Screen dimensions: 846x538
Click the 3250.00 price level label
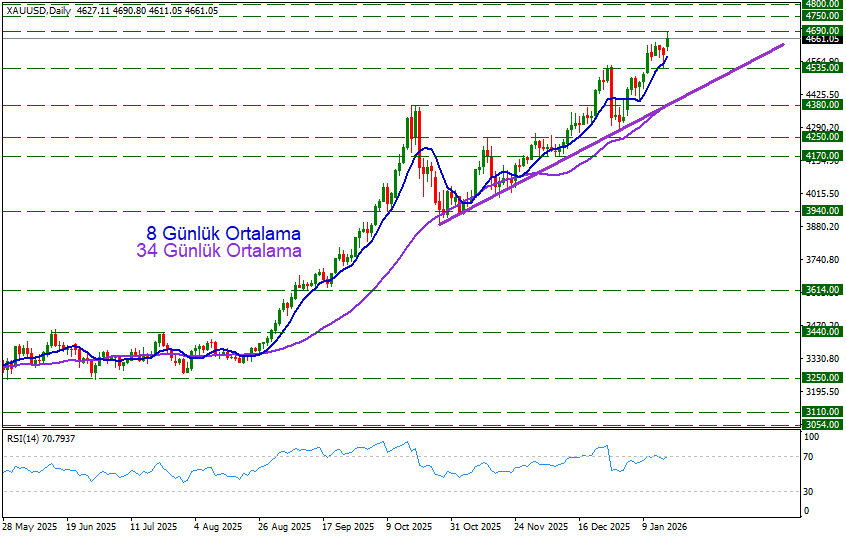821,378
